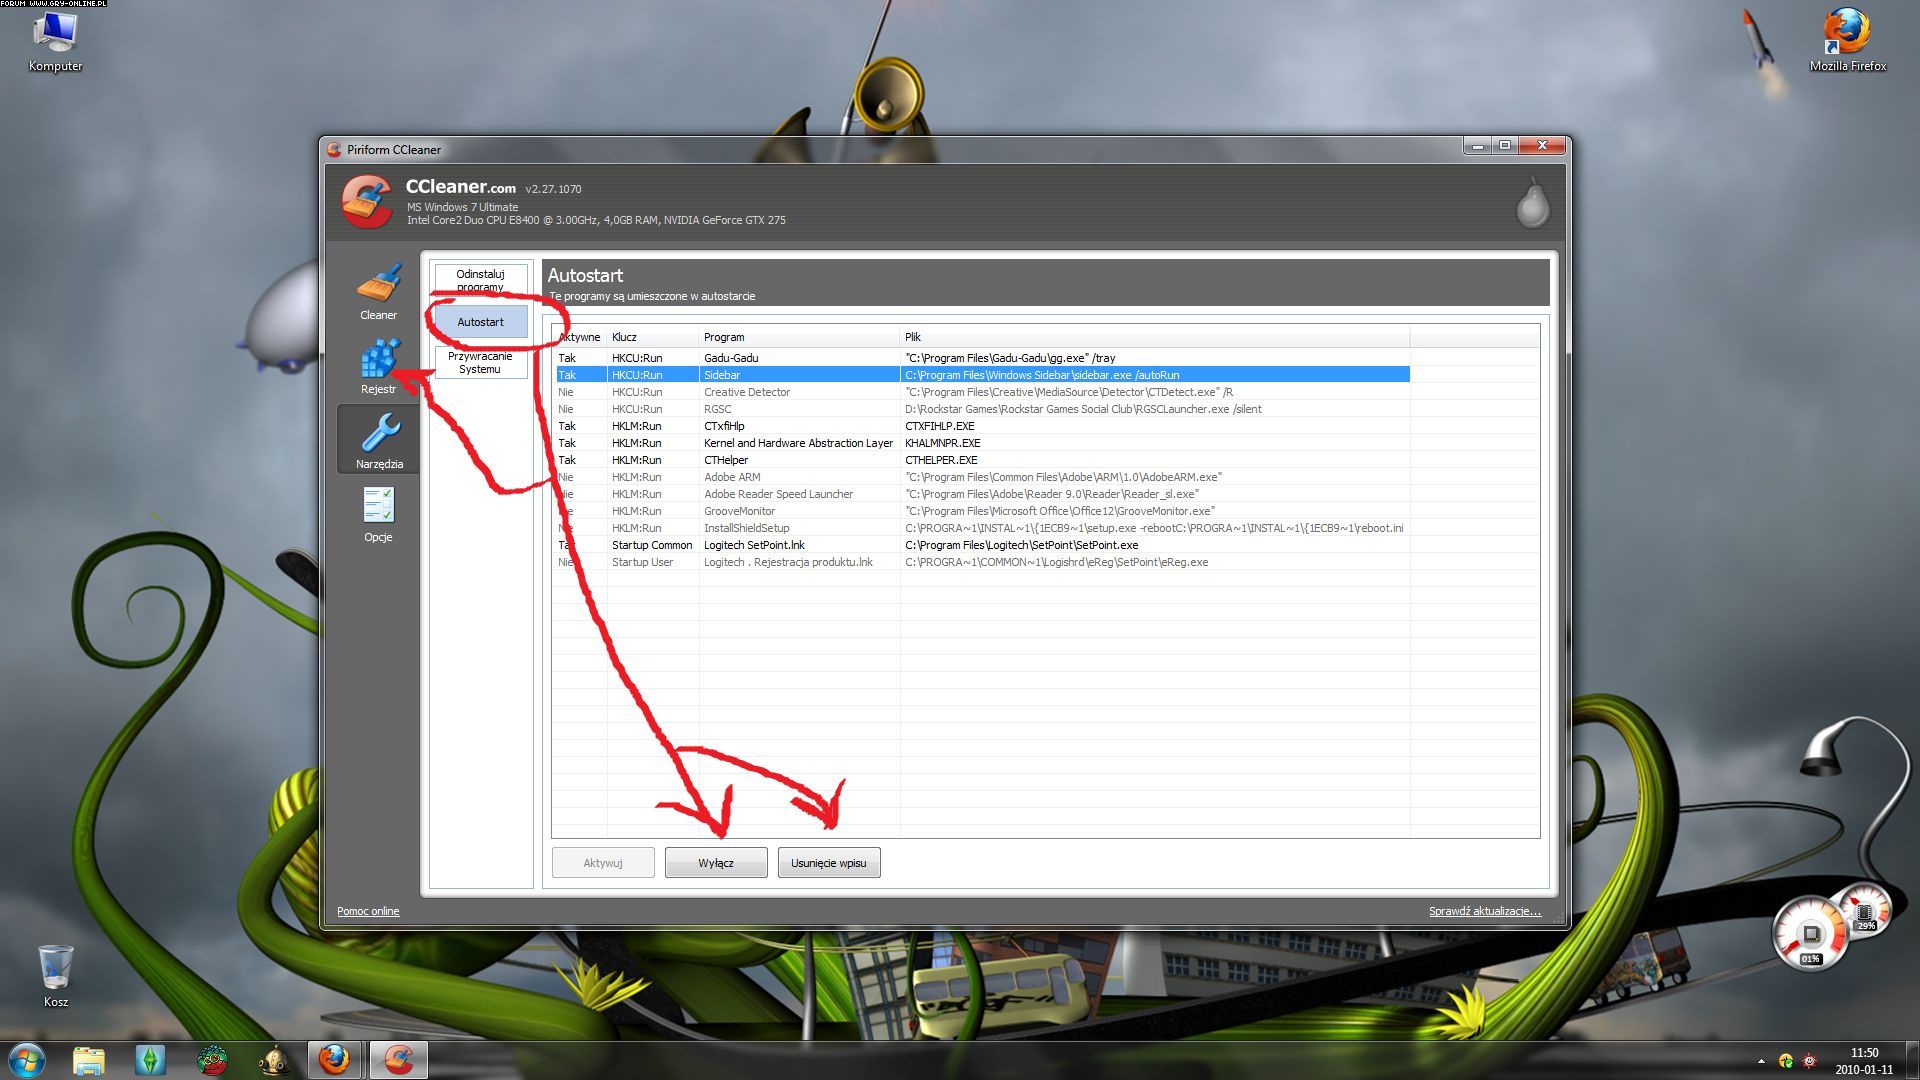Show hidden system tray icons arrow

[x=1761, y=1060]
